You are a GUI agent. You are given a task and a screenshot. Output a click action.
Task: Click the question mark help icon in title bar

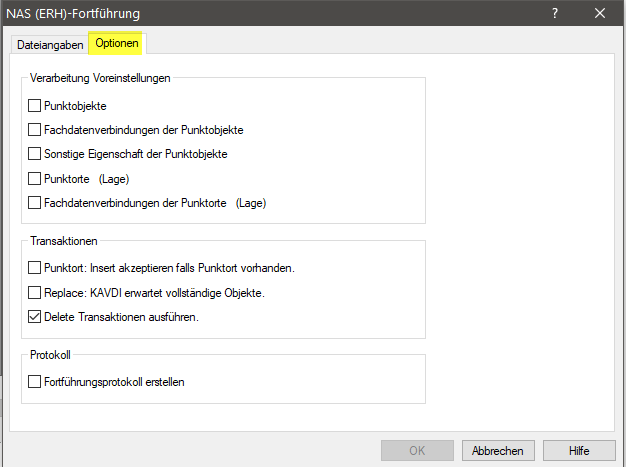[x=555, y=14]
